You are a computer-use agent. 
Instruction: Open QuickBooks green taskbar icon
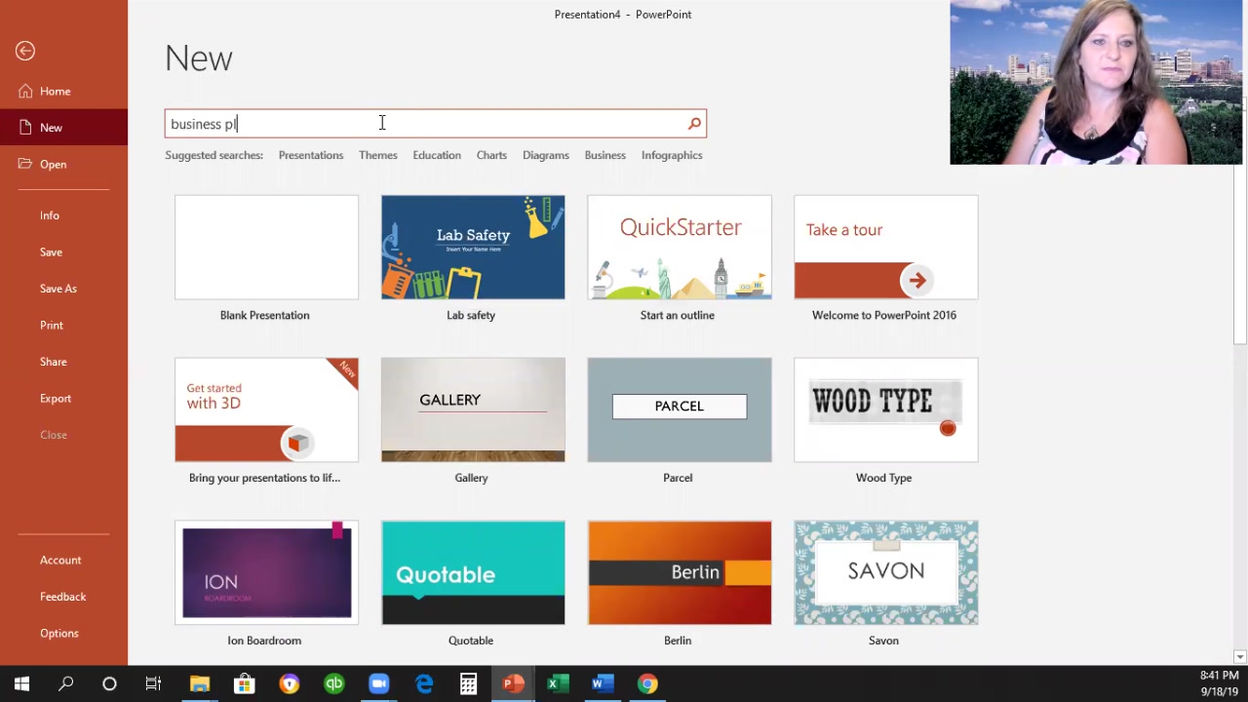(334, 684)
